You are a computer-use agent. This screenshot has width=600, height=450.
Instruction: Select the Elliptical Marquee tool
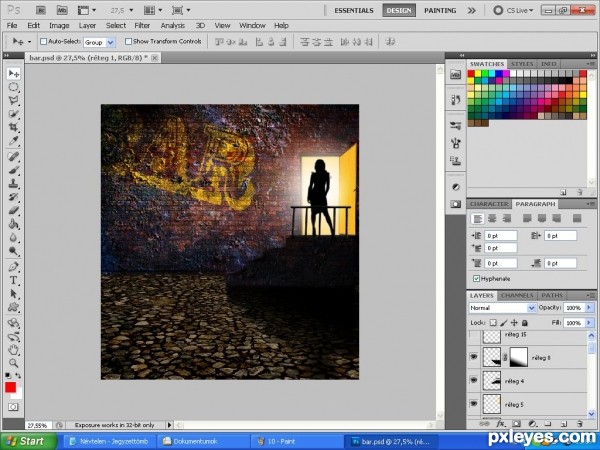[x=13, y=87]
